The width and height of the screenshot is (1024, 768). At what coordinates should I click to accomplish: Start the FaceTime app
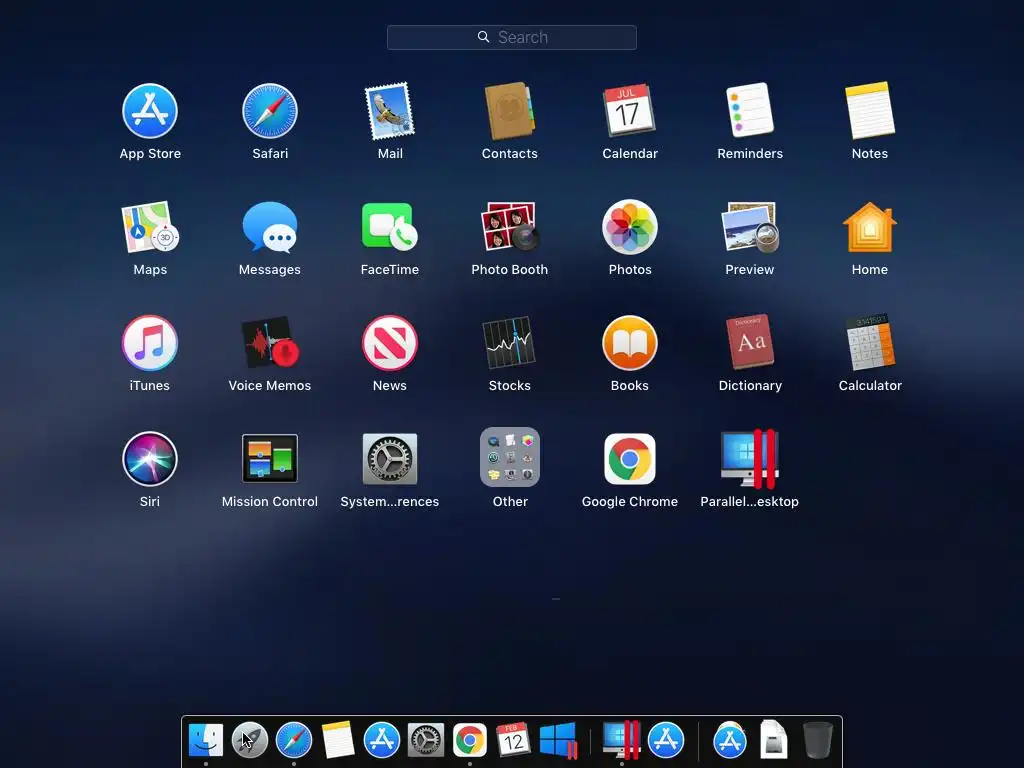click(390, 227)
